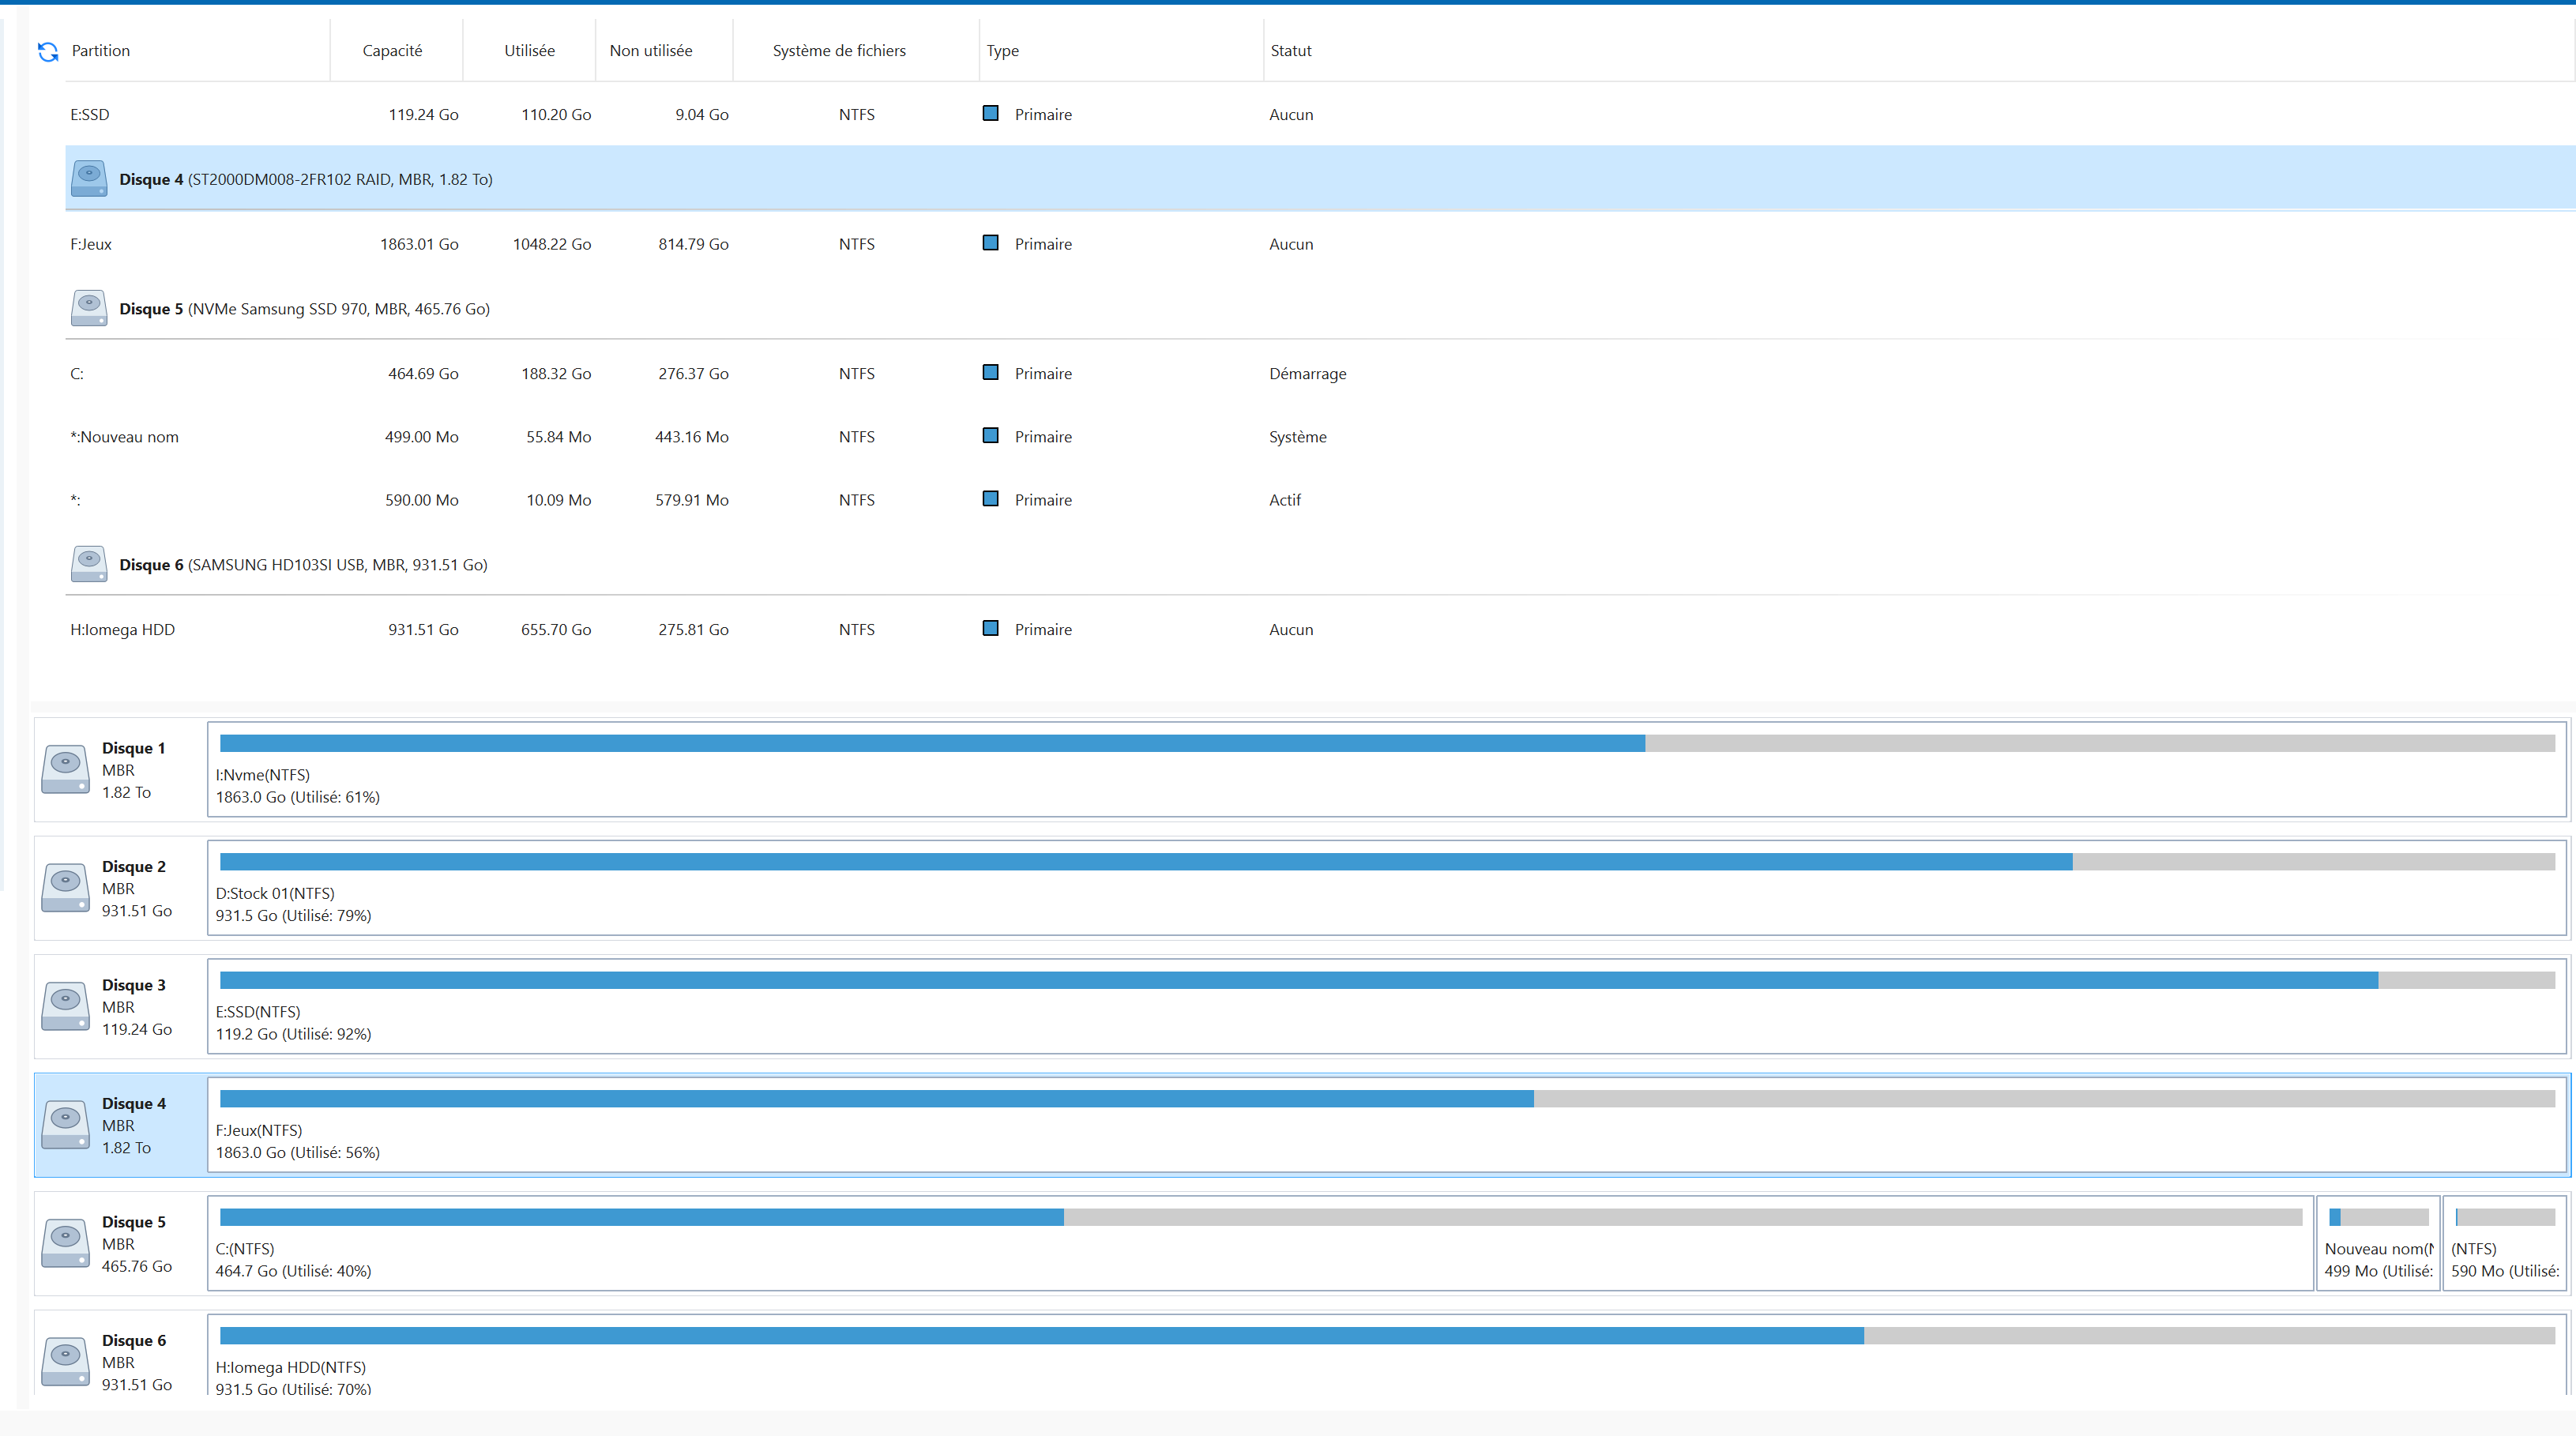Select the E:SSD partition row
The height and width of the screenshot is (1436, 2576).
tap(1320, 114)
